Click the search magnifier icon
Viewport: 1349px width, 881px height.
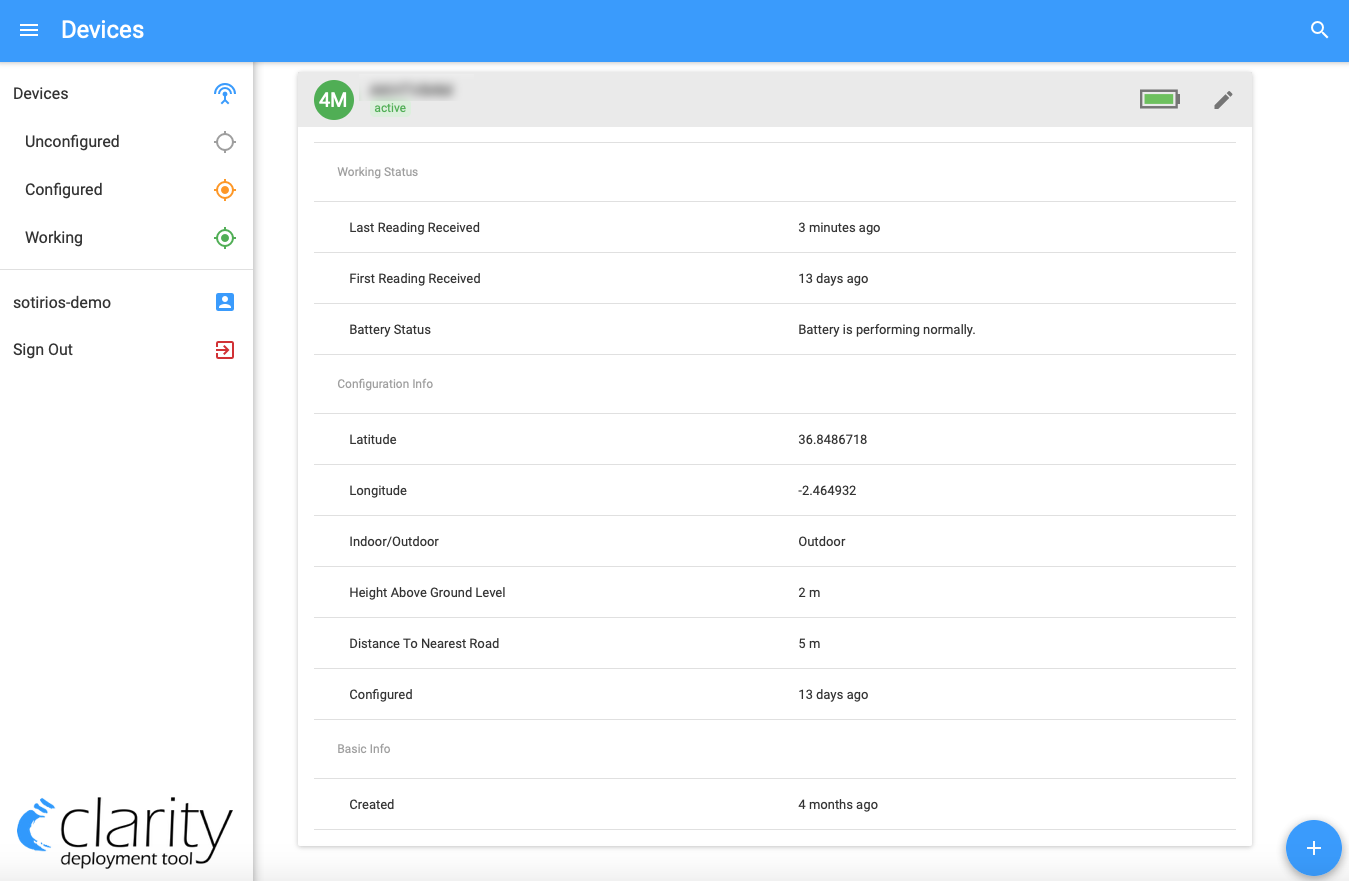pyautogui.click(x=1319, y=30)
